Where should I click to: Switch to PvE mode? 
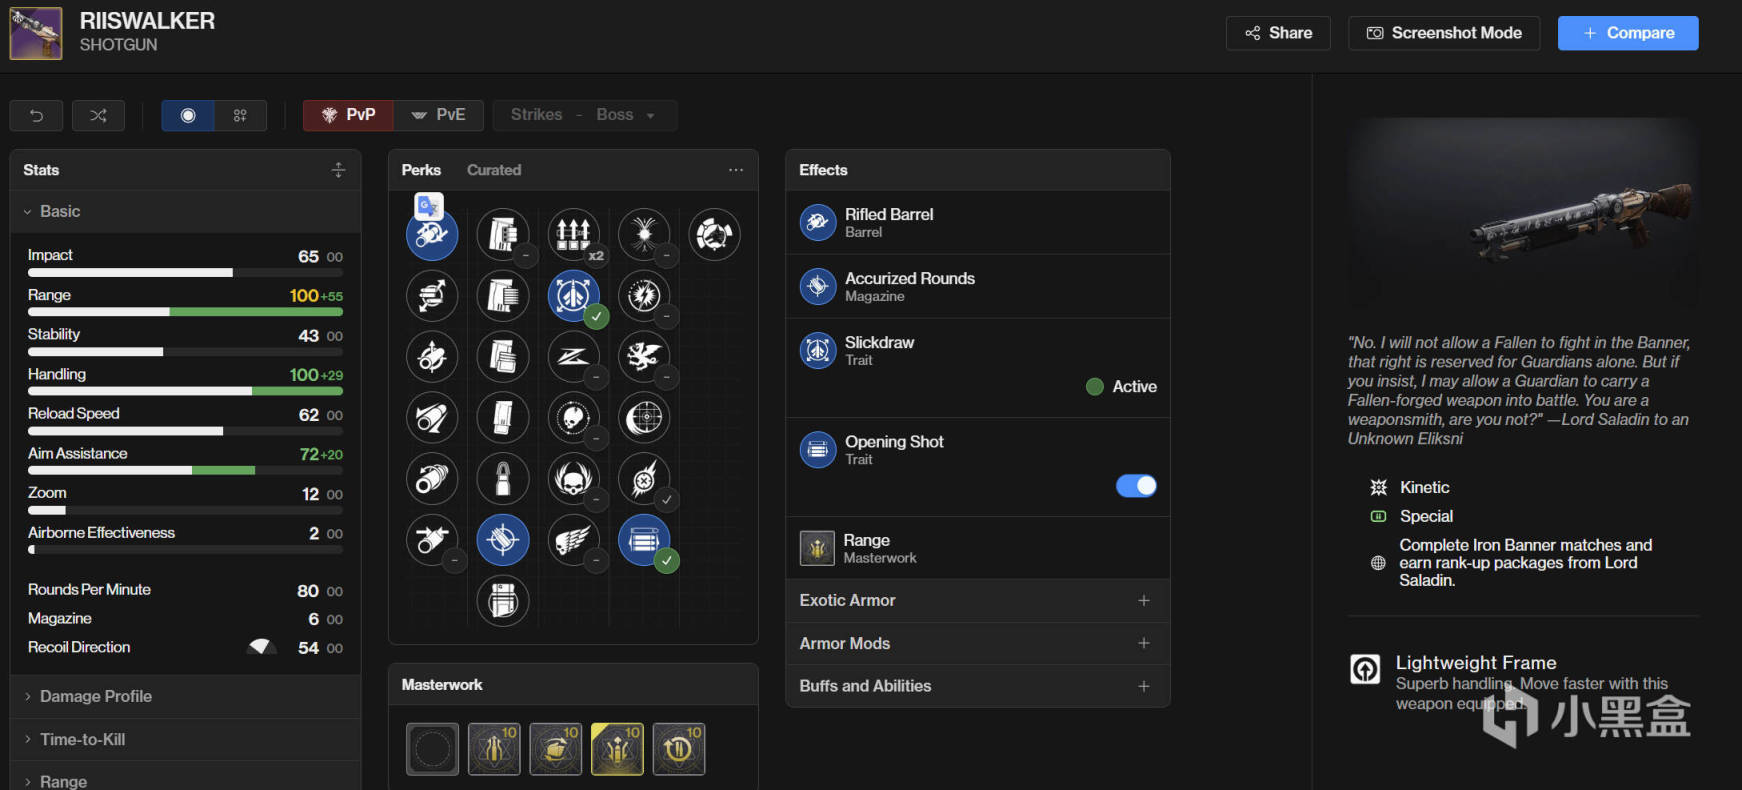pyautogui.click(x=439, y=115)
